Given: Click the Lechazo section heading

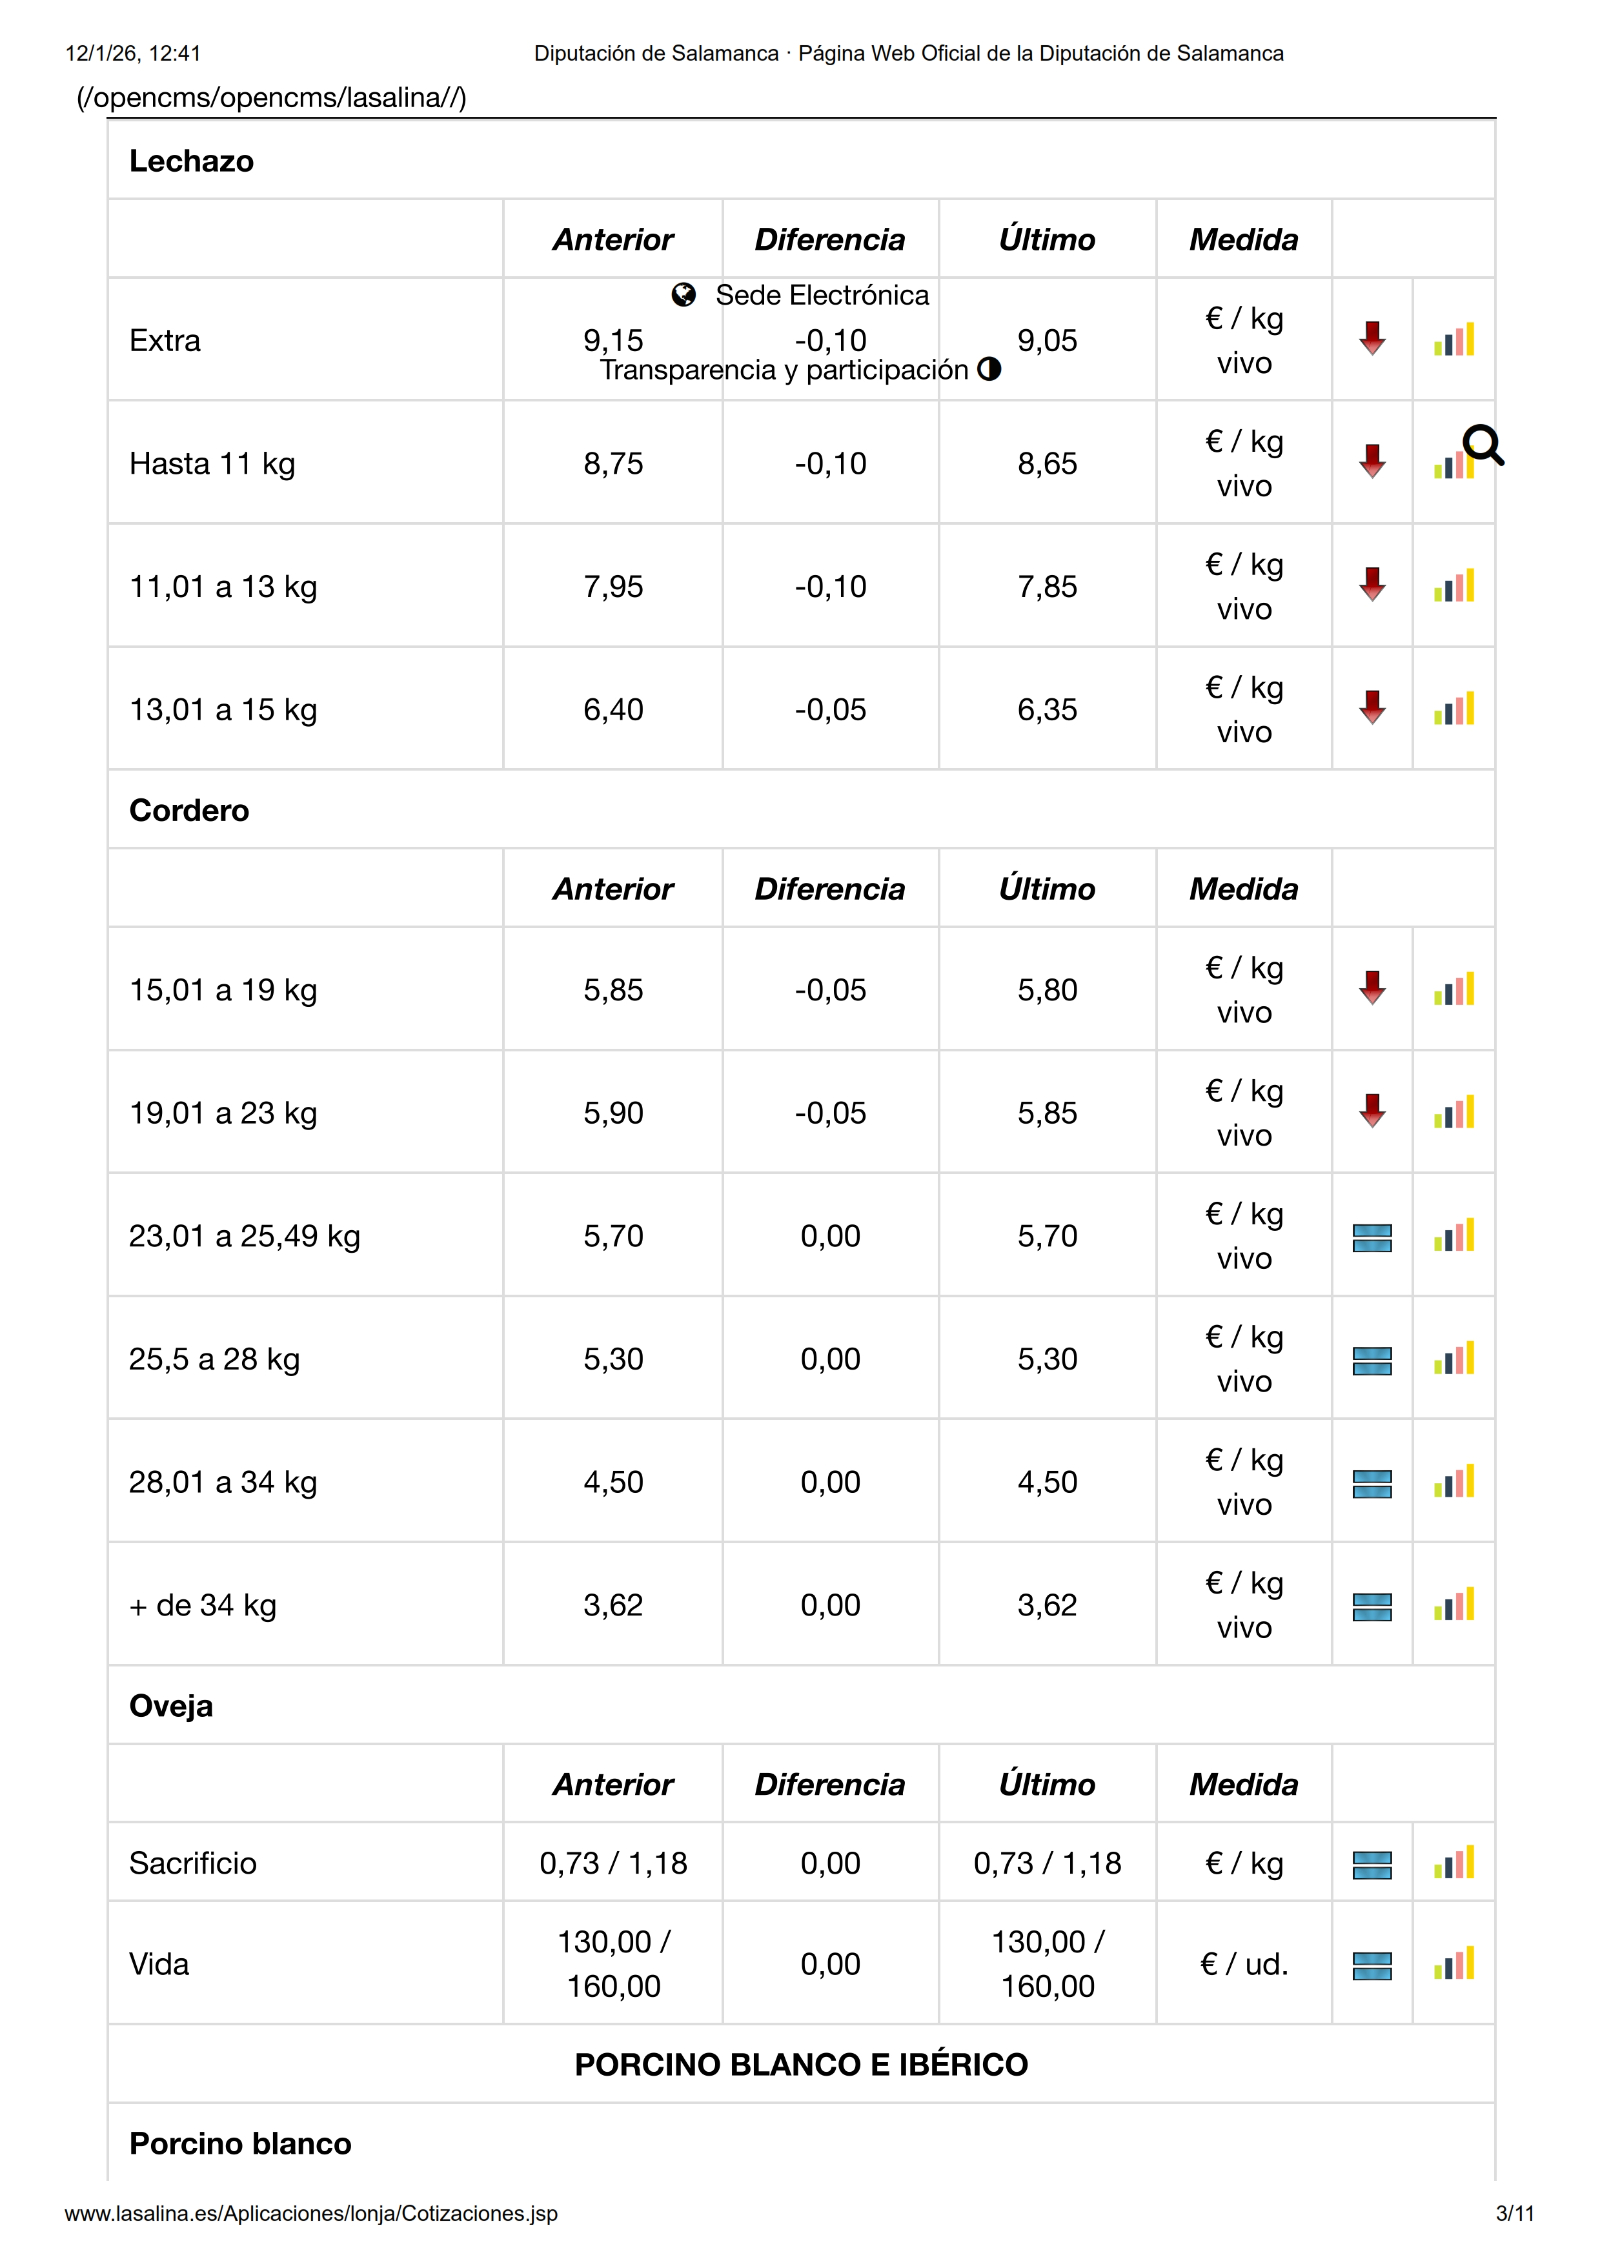Looking at the screenshot, I should 191,161.
